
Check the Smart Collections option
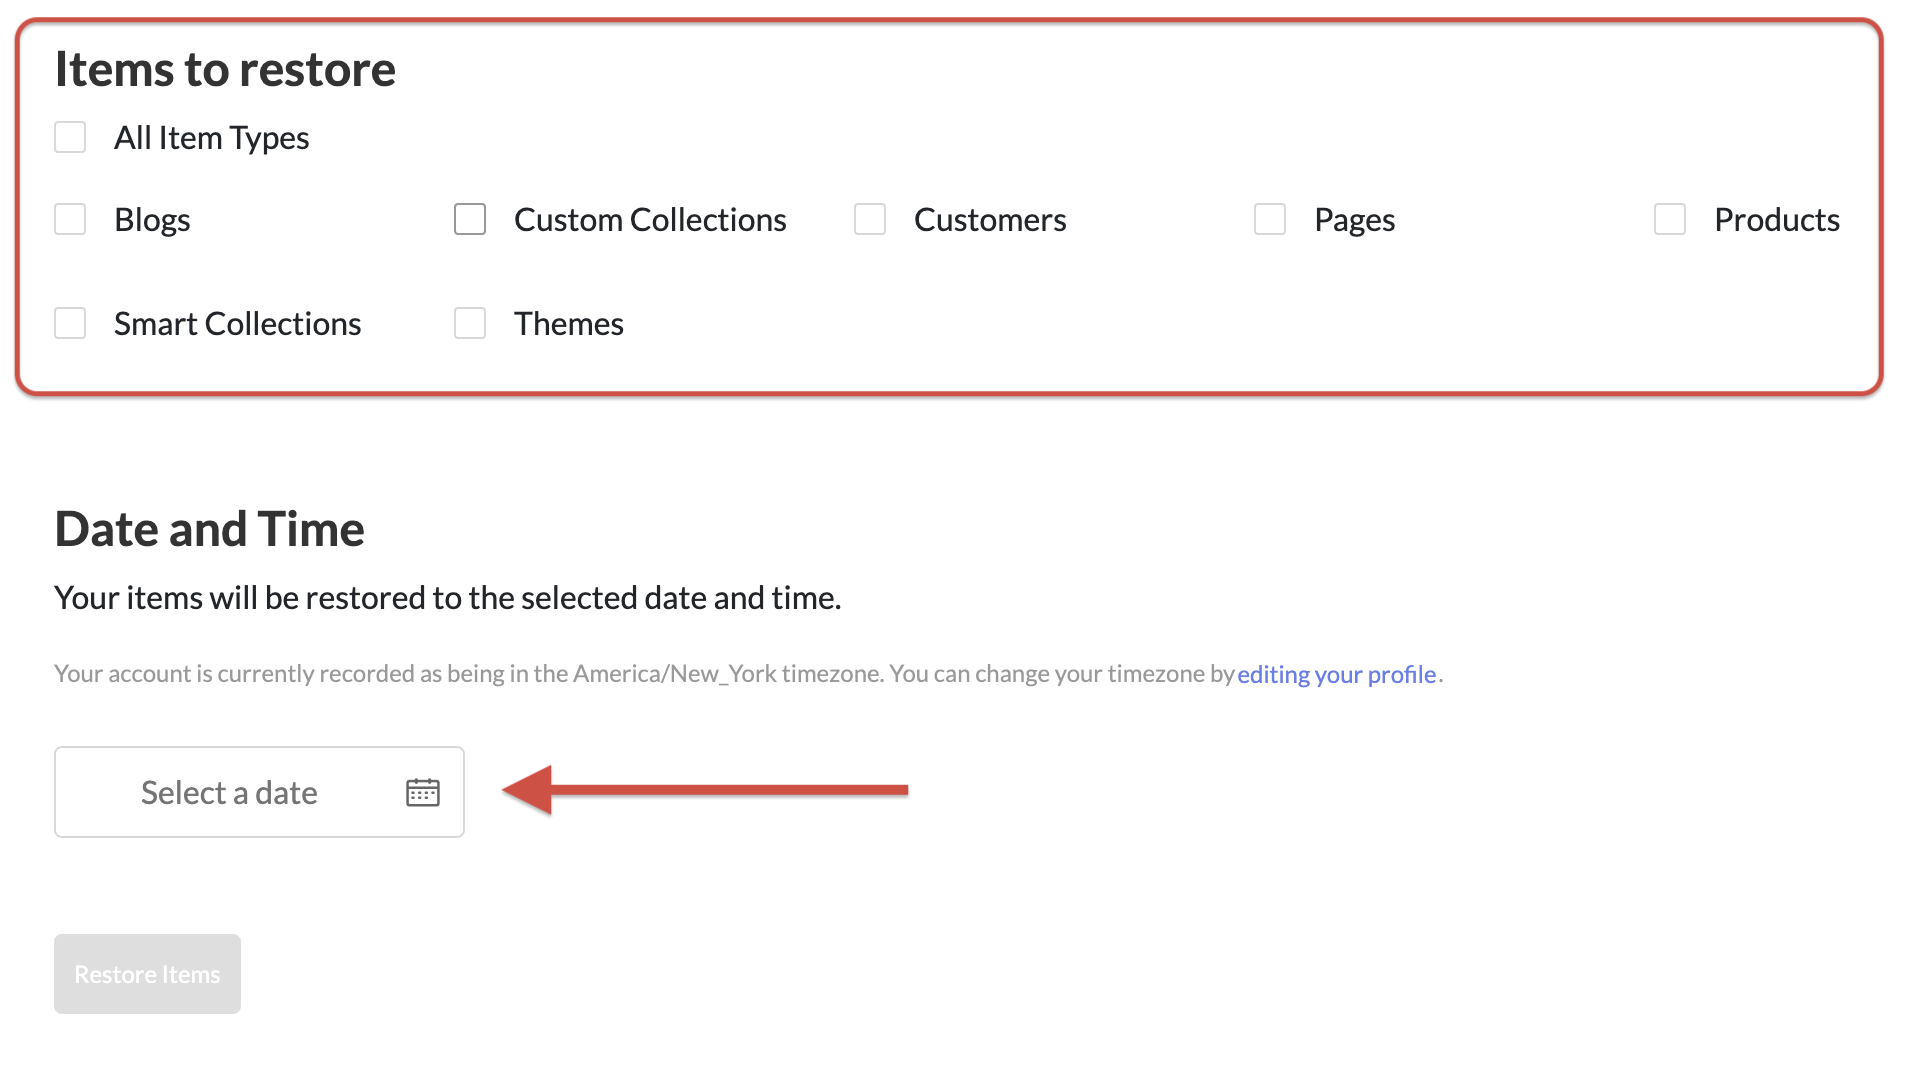70,323
